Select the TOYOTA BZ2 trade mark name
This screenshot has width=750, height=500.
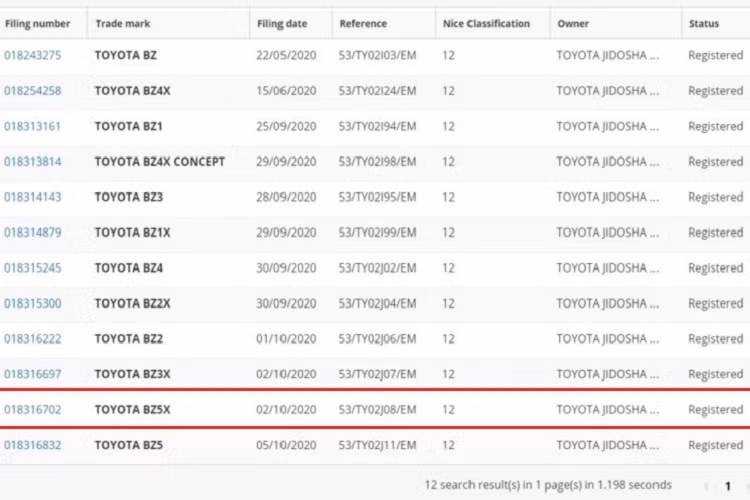click(129, 339)
